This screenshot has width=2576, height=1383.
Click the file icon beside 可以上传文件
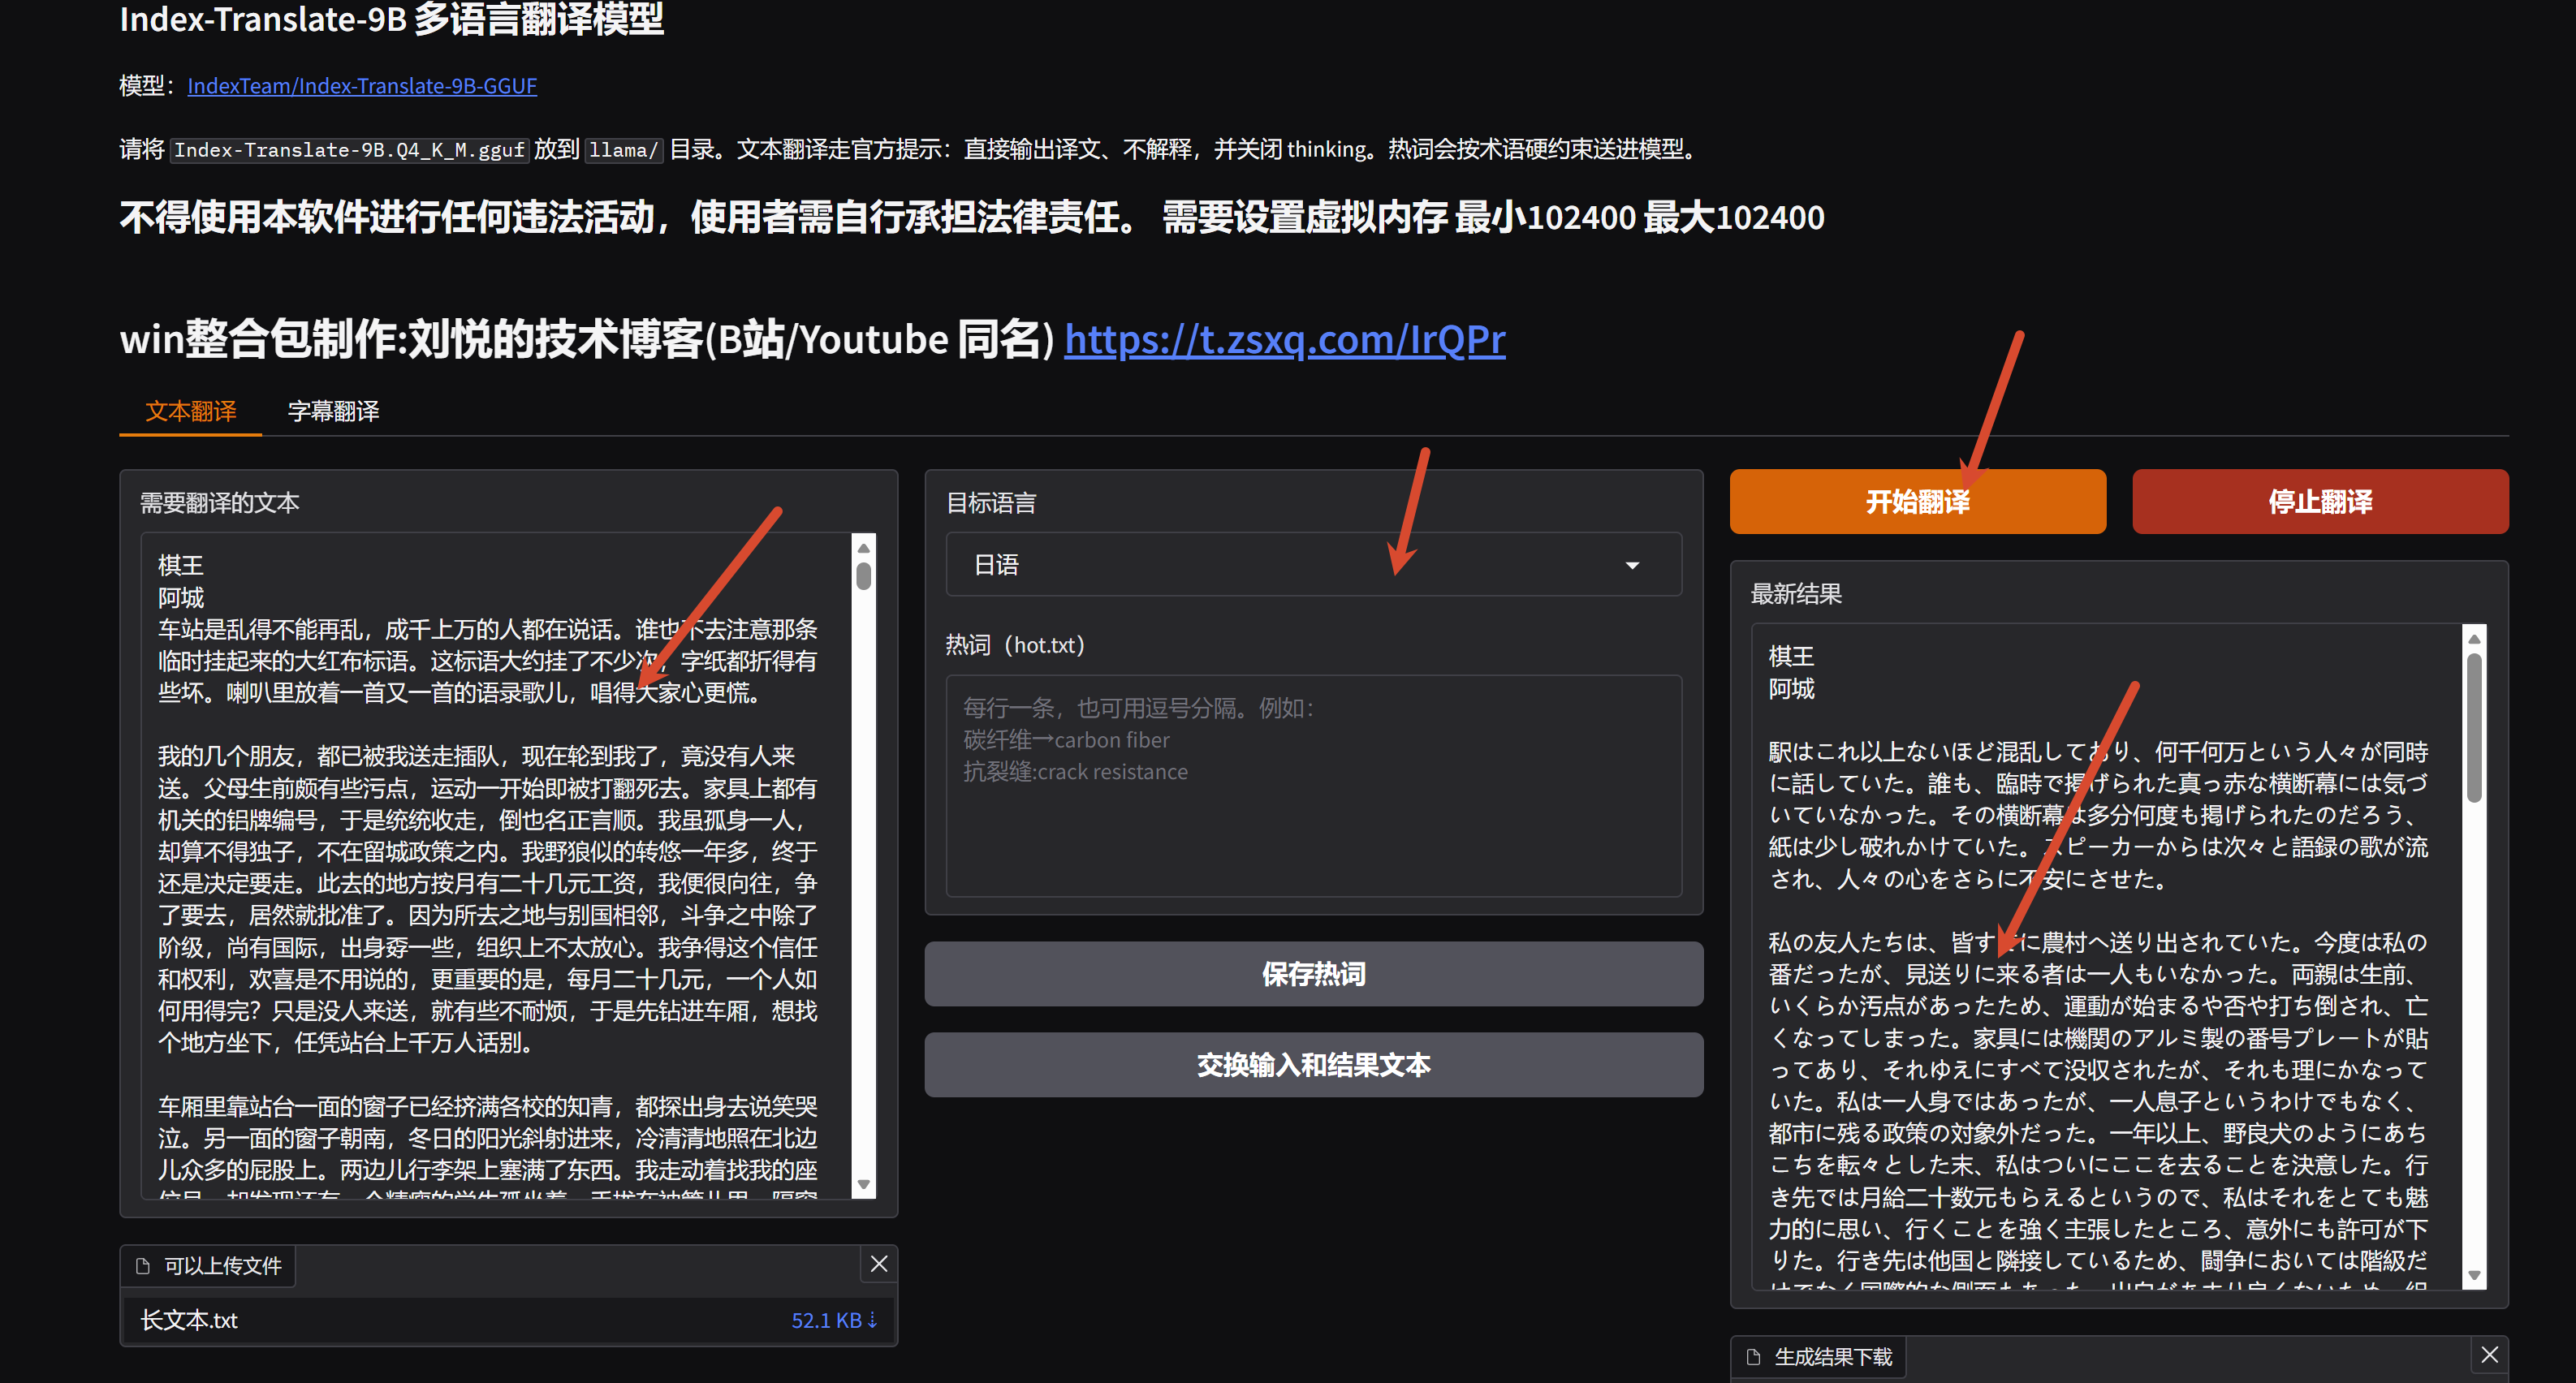point(143,1266)
